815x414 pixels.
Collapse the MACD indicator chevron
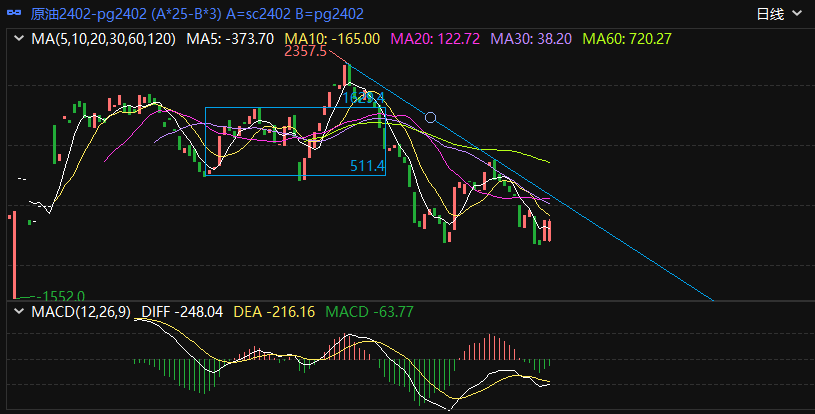(x=18, y=312)
